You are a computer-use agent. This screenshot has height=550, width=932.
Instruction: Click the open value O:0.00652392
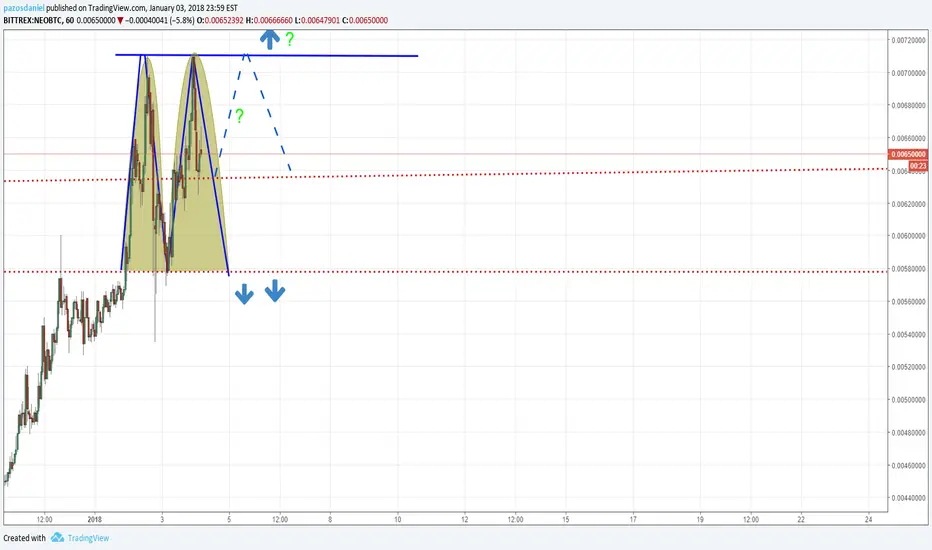(x=220, y=20)
